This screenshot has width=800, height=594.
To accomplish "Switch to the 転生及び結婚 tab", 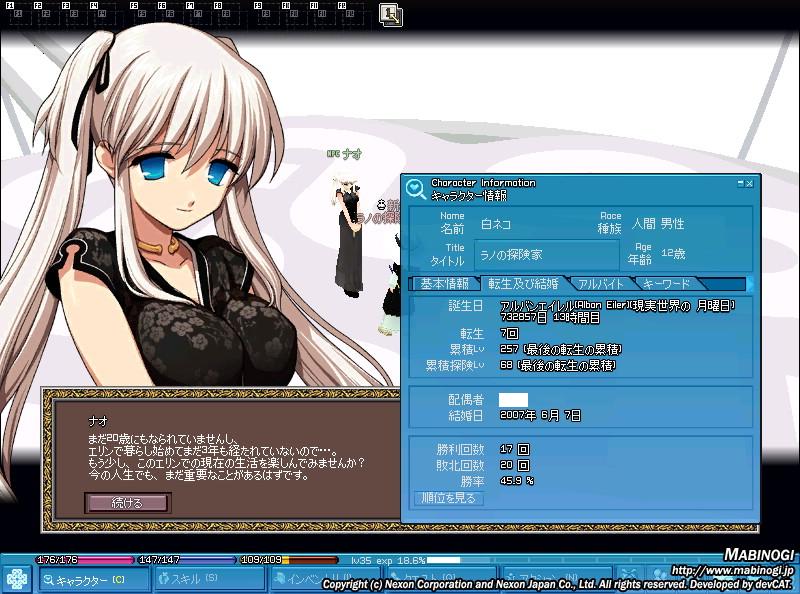I will pos(523,284).
